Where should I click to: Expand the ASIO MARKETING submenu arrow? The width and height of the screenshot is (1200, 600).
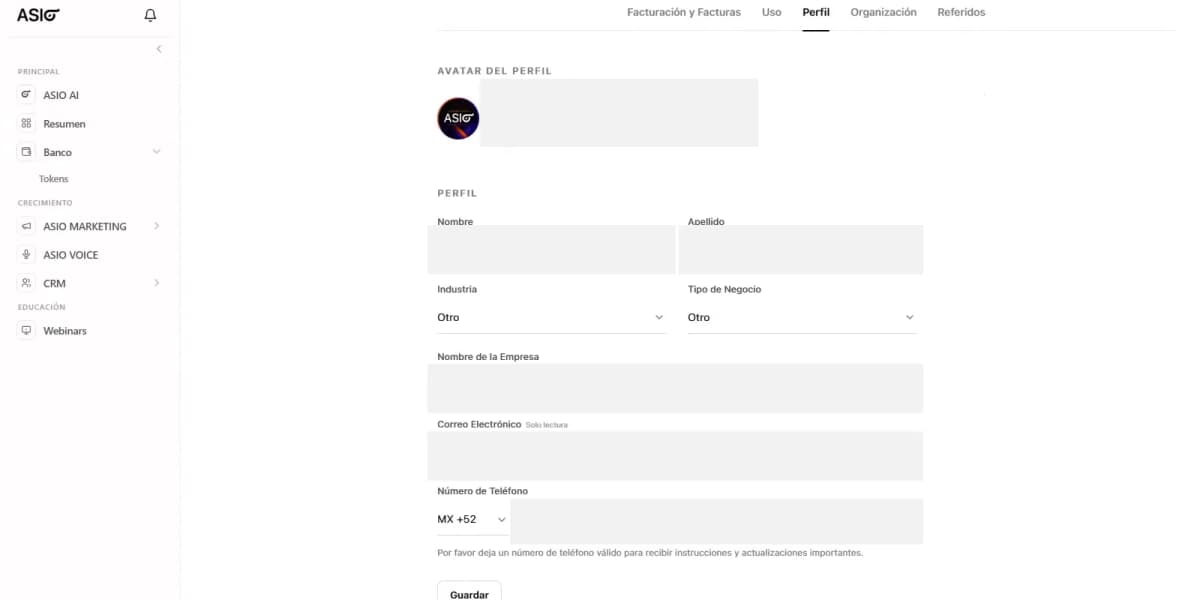pos(157,226)
